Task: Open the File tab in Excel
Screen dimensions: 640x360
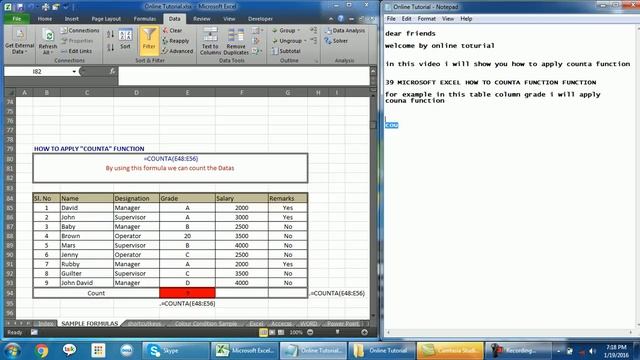Action: click(x=17, y=19)
